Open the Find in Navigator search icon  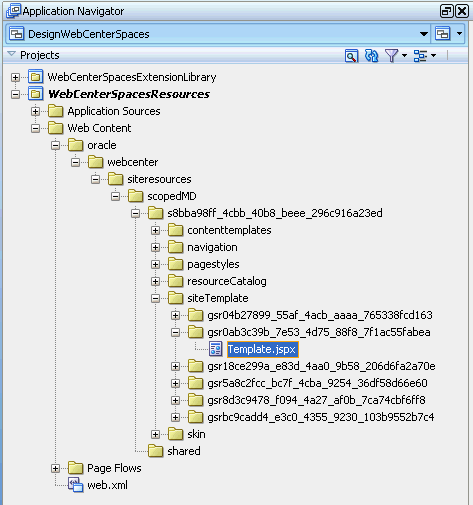click(351, 56)
